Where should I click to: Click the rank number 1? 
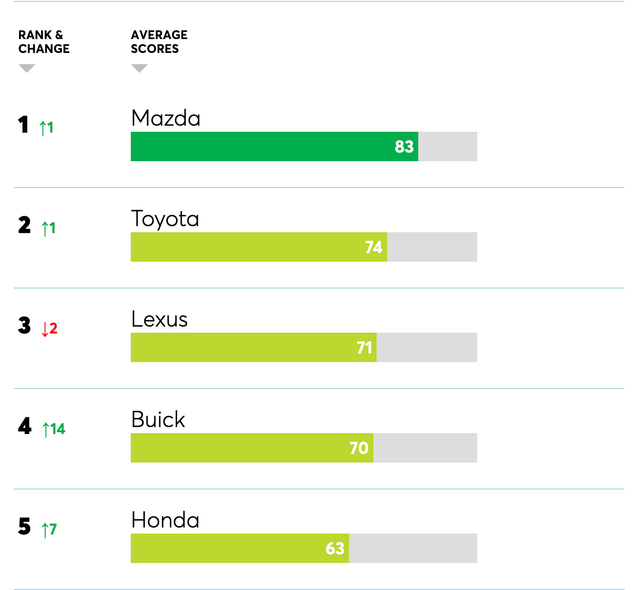pos(24,126)
